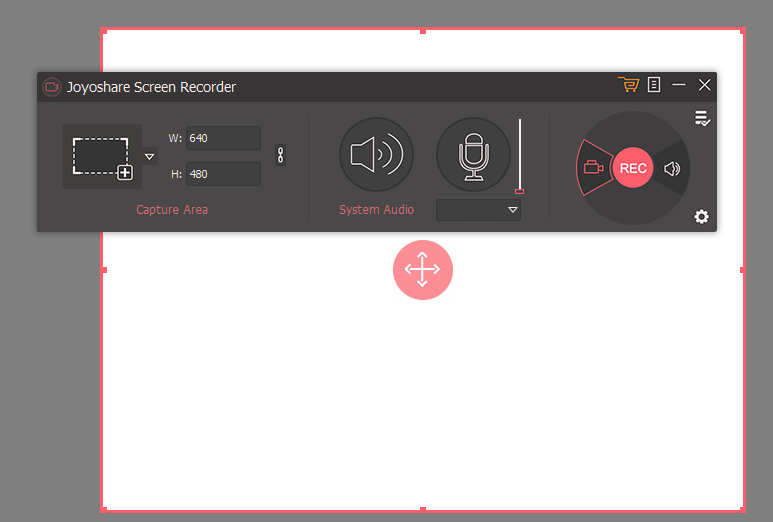Viewport: 773px width, 522px height.
Task: Click the microphone volume slider handle
Action: tap(519, 191)
